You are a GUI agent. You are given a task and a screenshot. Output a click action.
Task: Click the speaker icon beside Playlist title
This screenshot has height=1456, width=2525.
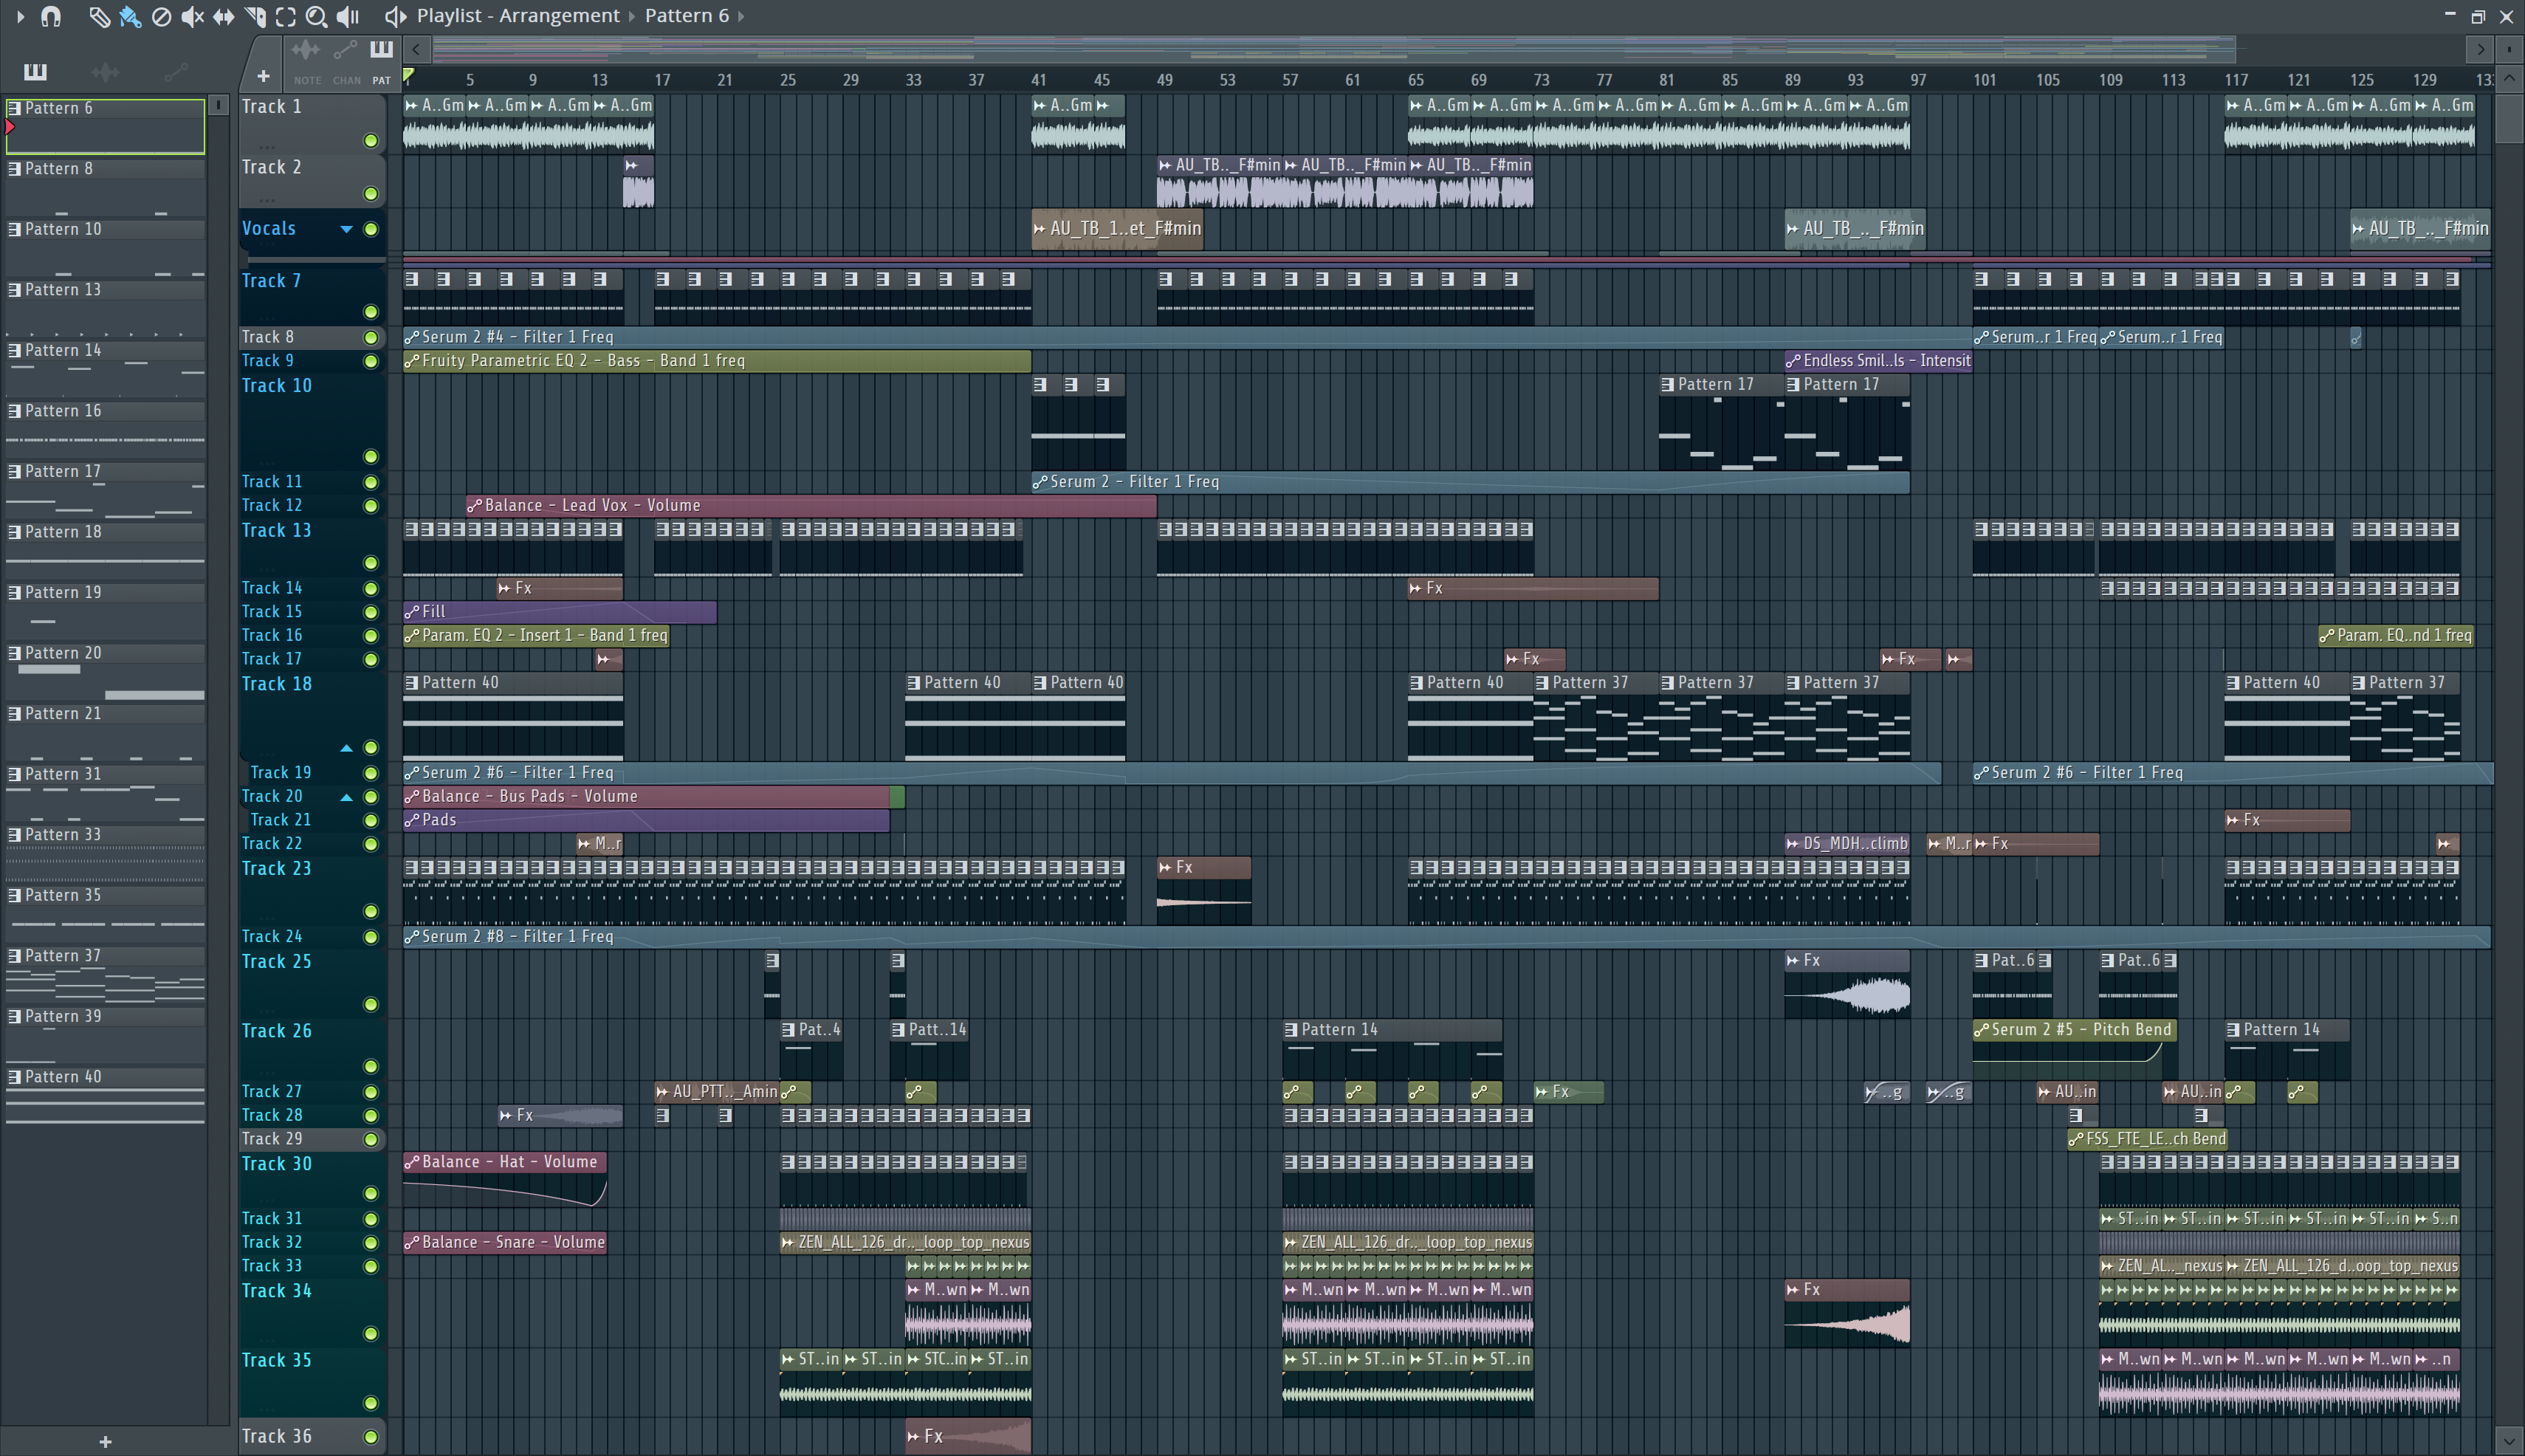(395, 16)
